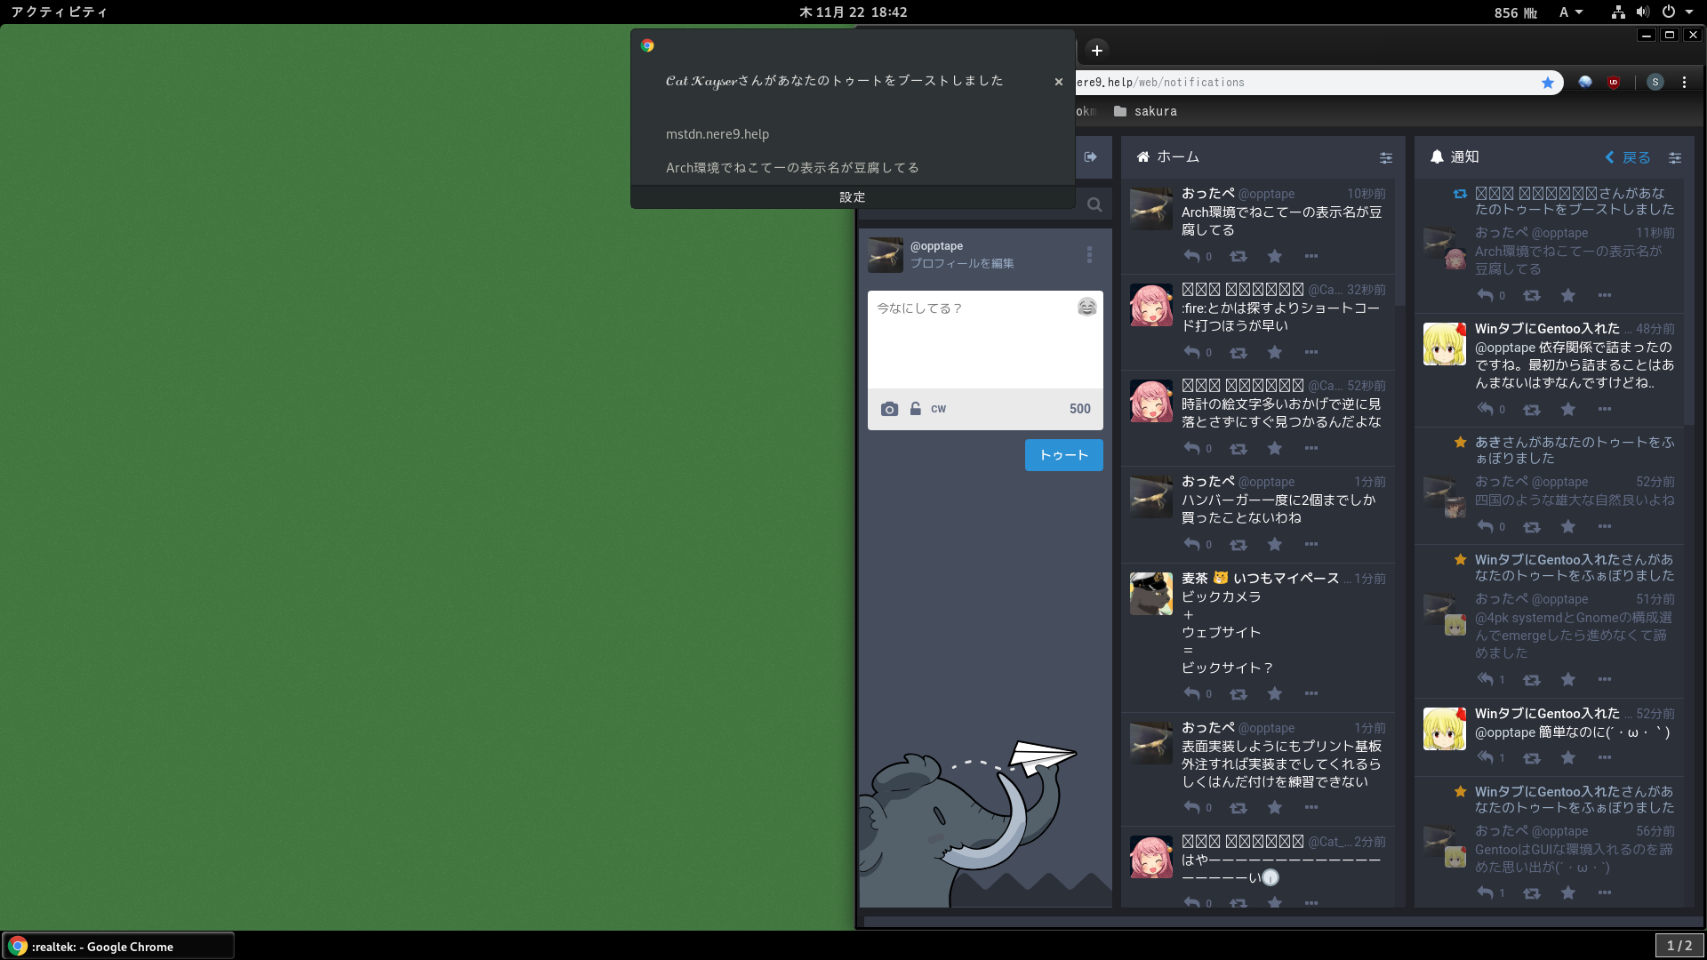The height and width of the screenshot is (960, 1707).
Task: Reply to the 依存関係で詰まった notification toot
Action: pyautogui.click(x=1486, y=409)
